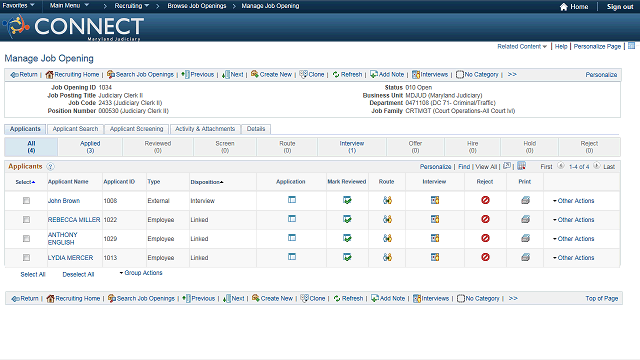Image resolution: width=640 pixels, height=360 pixels.
Task: Switch to the Applicant Screening tab
Action: coord(136,129)
